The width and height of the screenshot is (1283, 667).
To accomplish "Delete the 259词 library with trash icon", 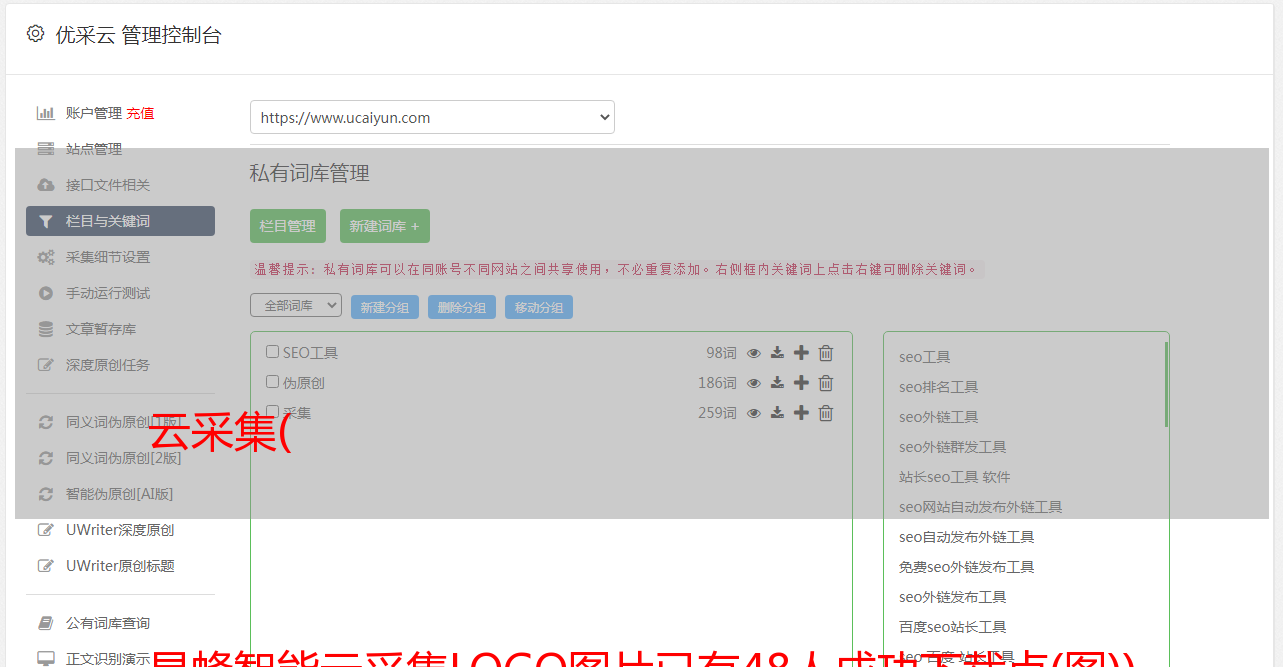I will pos(826,413).
